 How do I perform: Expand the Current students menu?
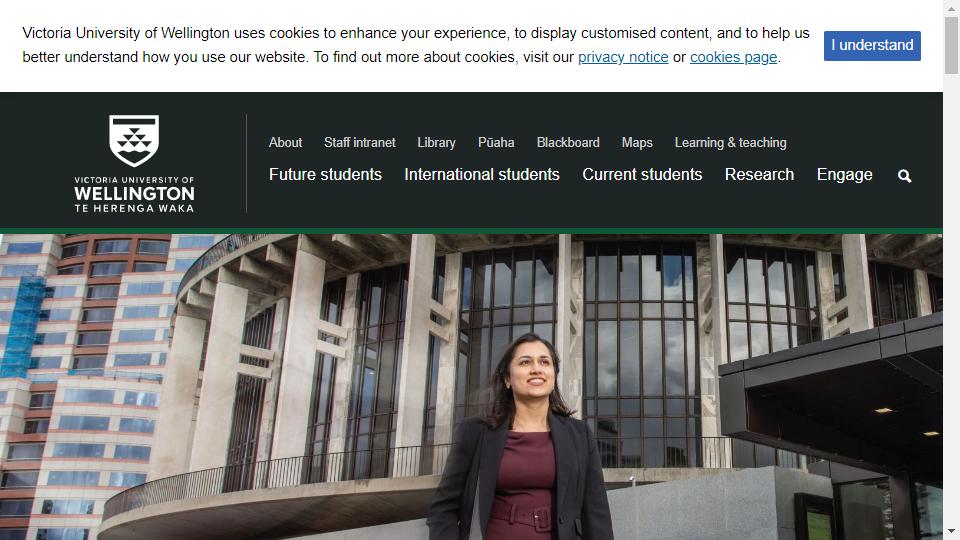(x=642, y=174)
